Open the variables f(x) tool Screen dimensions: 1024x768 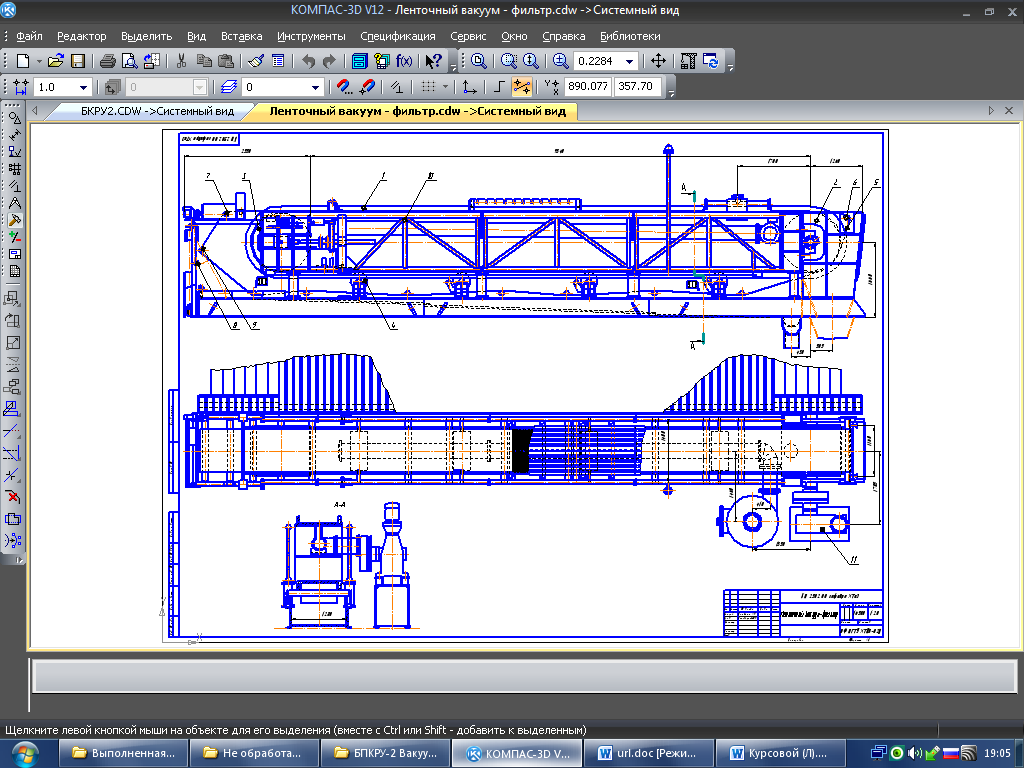(404, 61)
